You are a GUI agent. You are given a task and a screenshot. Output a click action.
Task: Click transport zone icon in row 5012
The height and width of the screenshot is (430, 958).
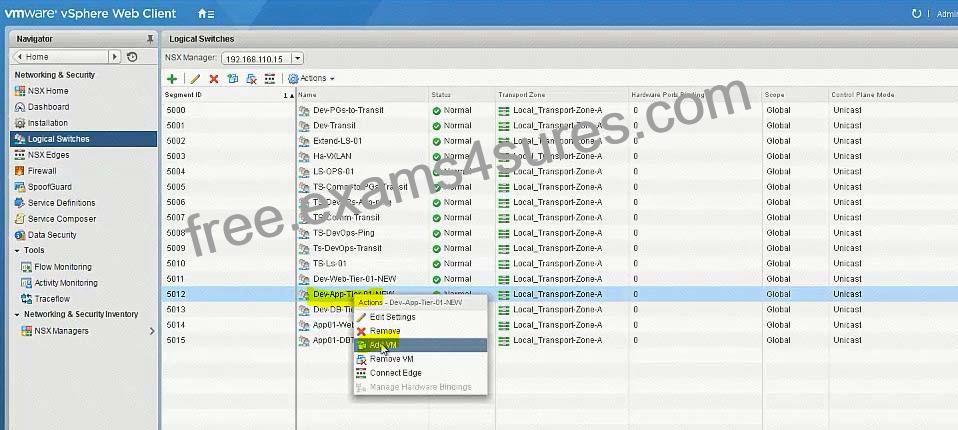tap(504, 294)
